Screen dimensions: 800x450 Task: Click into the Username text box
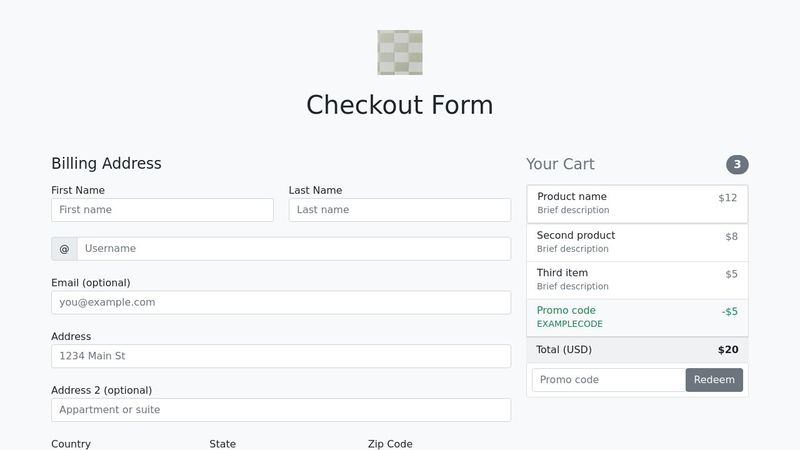point(294,249)
